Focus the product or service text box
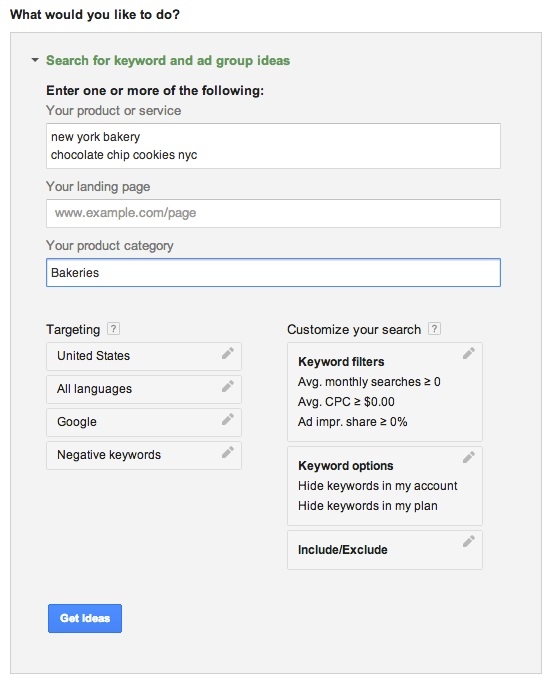Viewport: 556px width, 682px height. [x=273, y=146]
